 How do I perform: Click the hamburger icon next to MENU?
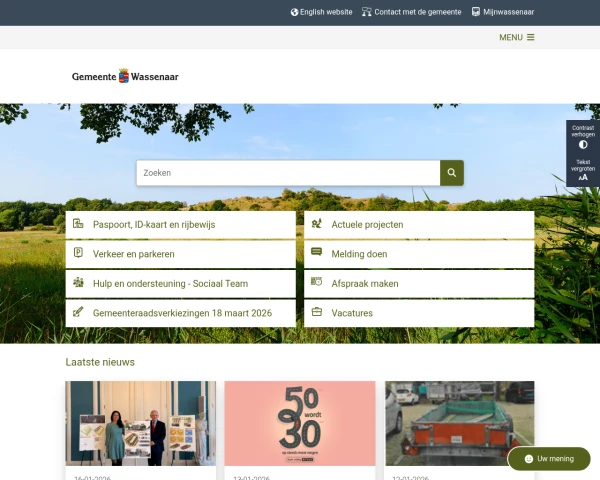click(530, 37)
